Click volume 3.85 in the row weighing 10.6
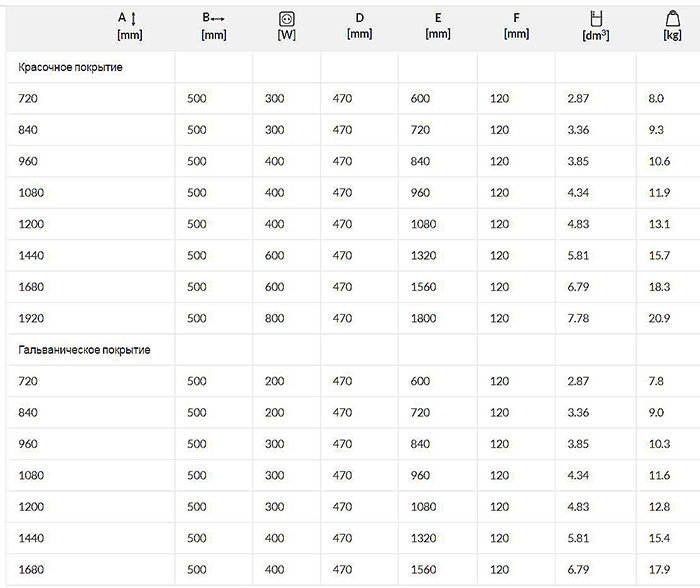 tap(578, 161)
